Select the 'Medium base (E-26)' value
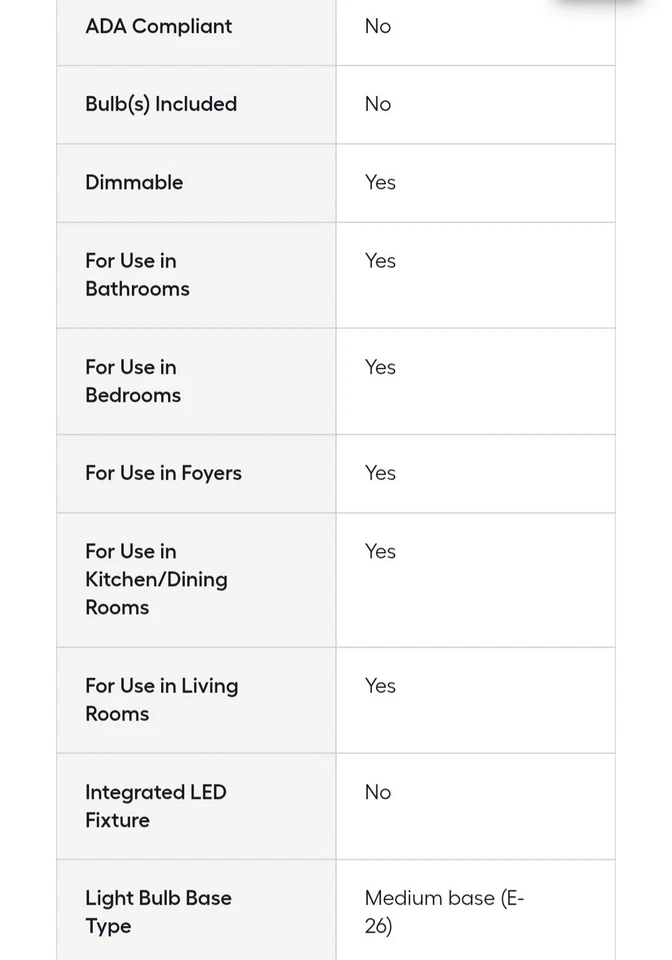This screenshot has width=672, height=960. click(444, 912)
